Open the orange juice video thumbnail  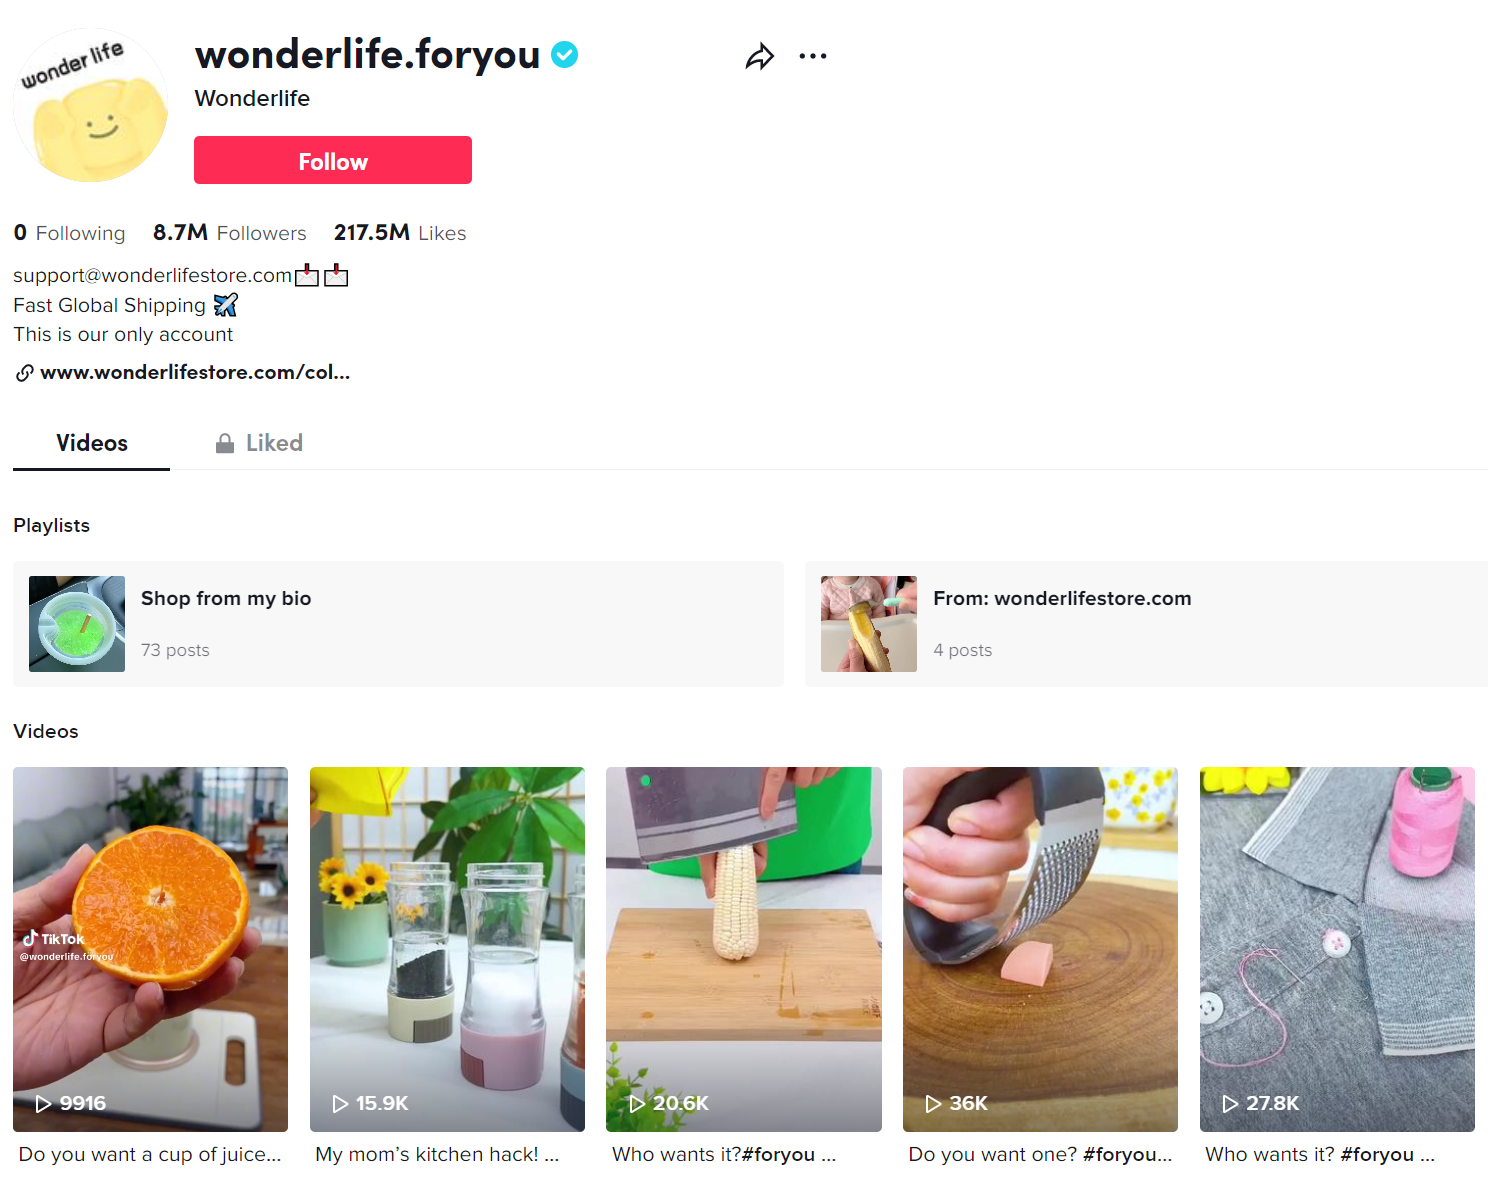click(x=150, y=949)
